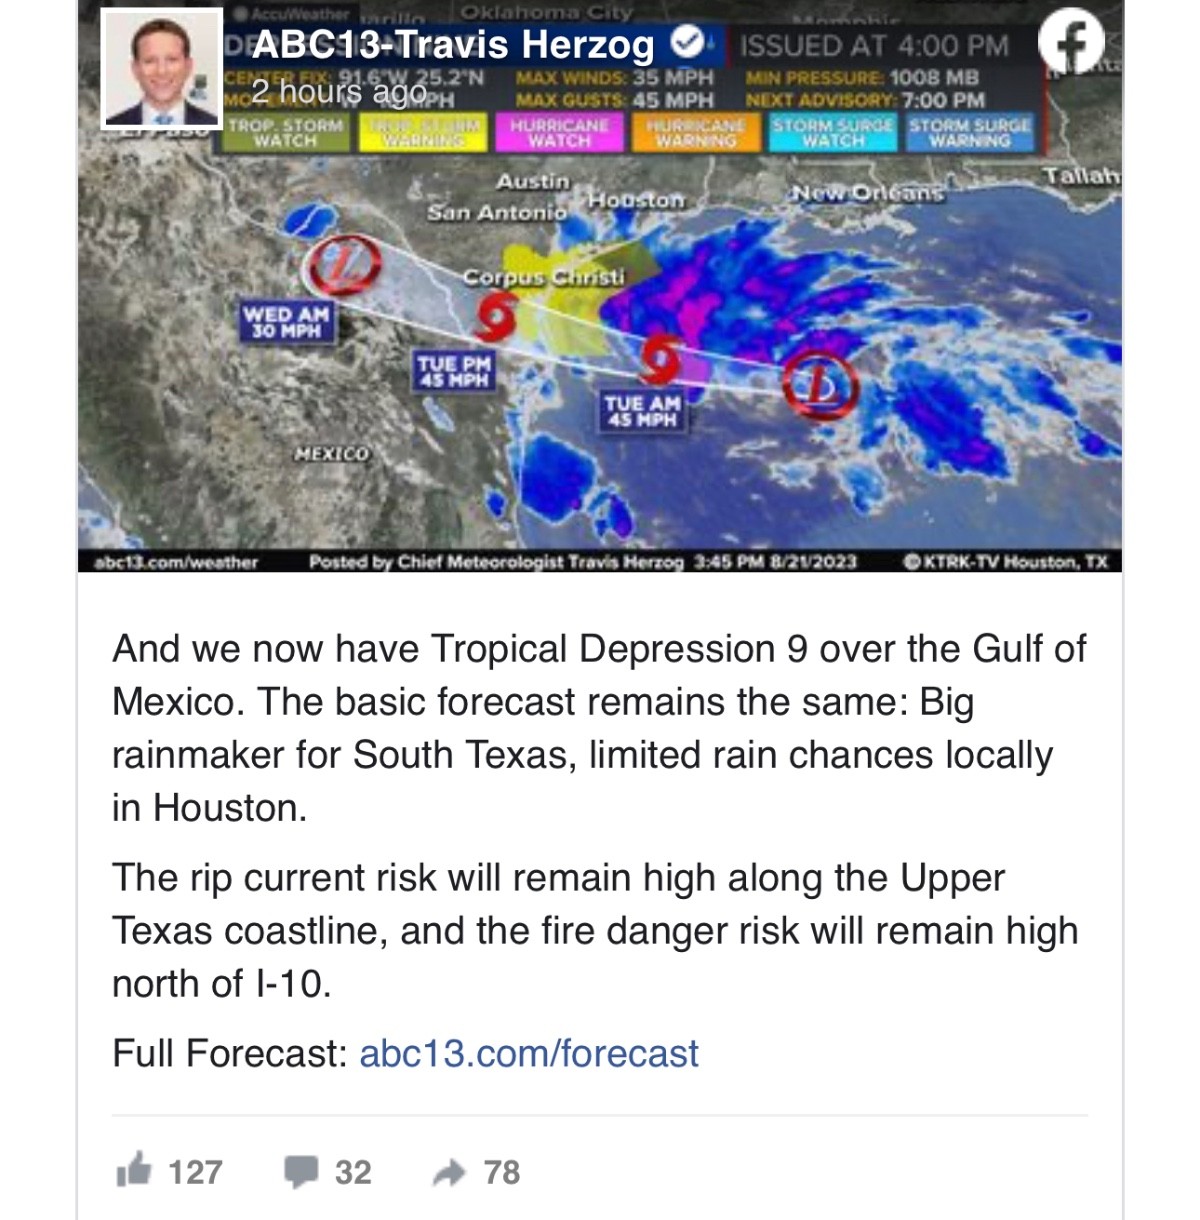The height and width of the screenshot is (1220, 1200).
Task: Click the WED AM 30 MPH label
Action: click(286, 322)
